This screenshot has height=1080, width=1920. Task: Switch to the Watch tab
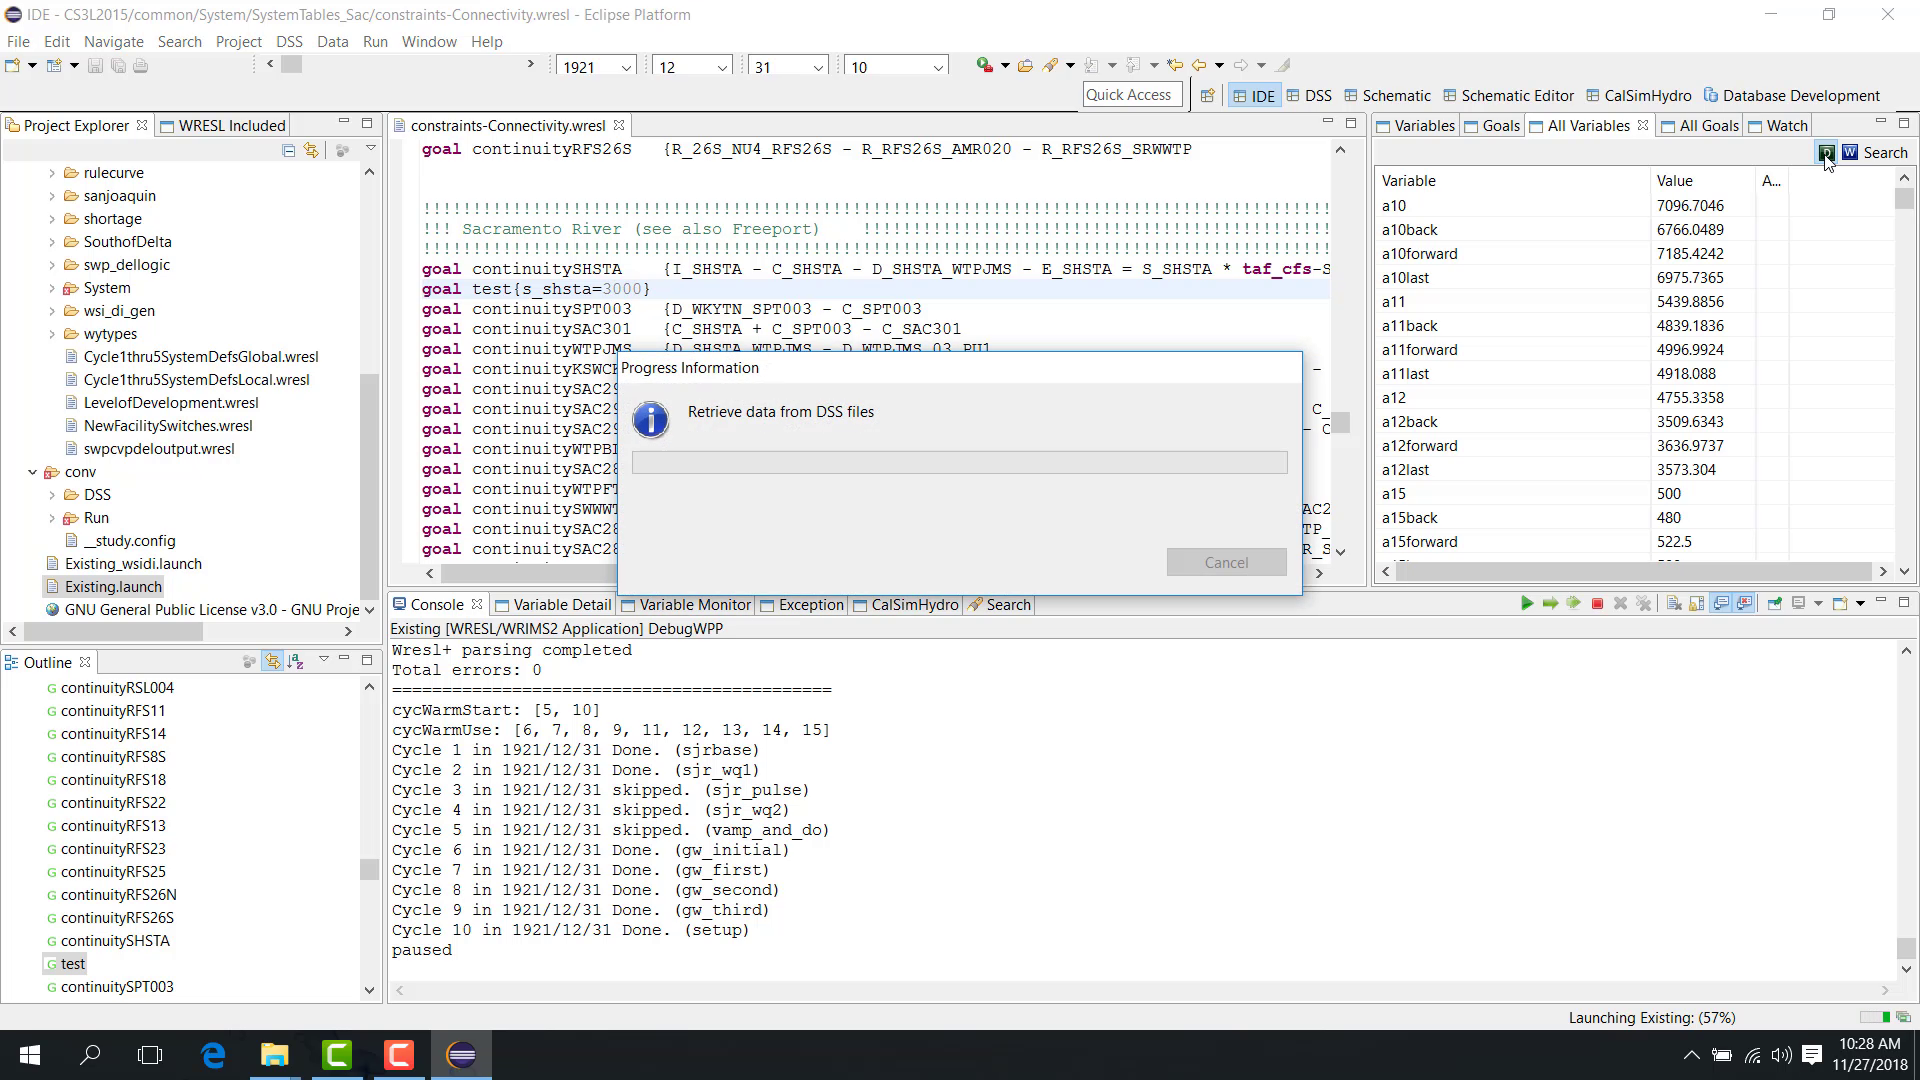pyautogui.click(x=1777, y=126)
